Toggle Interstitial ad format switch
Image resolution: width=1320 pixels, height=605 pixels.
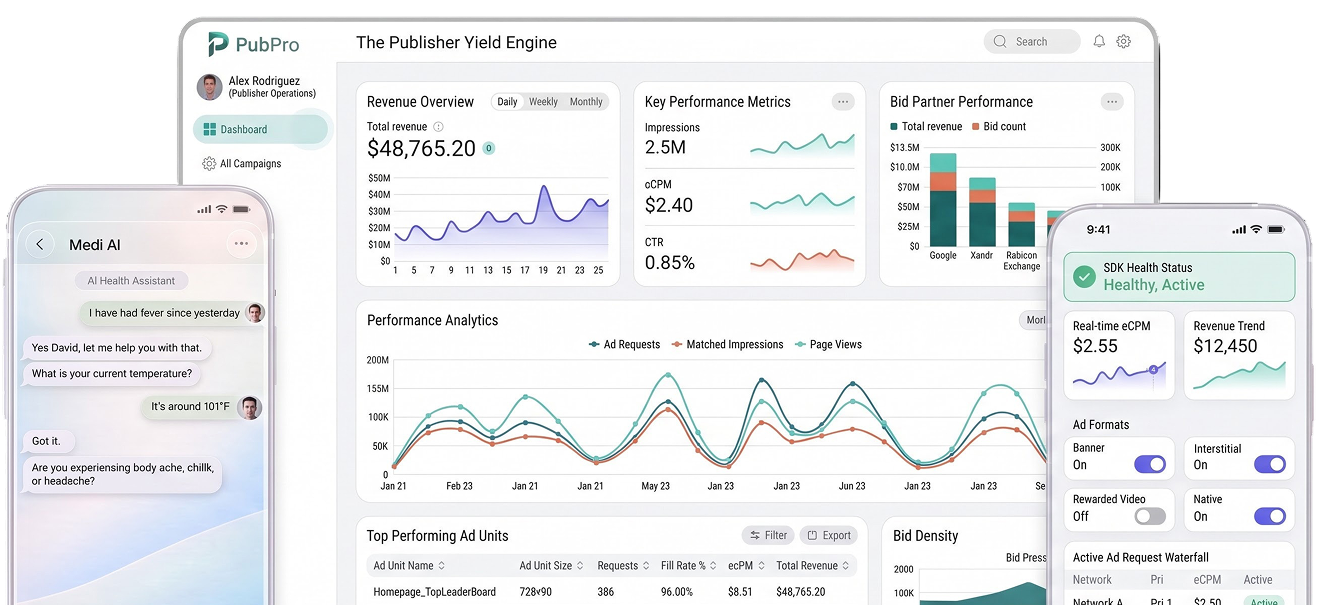pos(1270,464)
